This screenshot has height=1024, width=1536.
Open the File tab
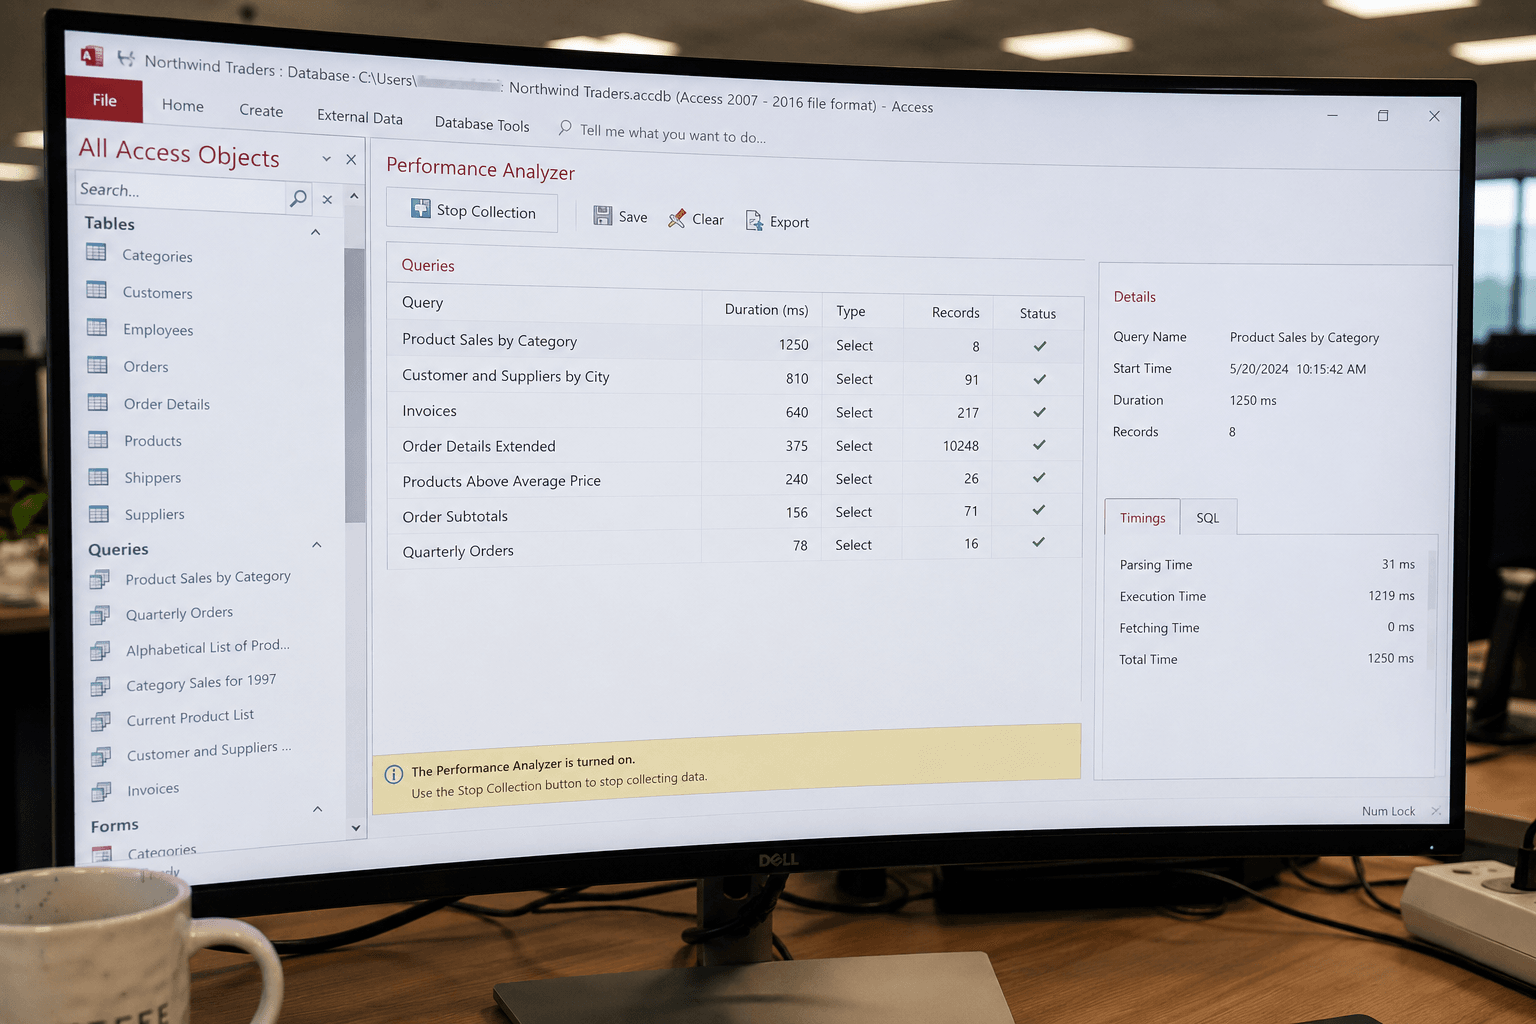point(104,100)
